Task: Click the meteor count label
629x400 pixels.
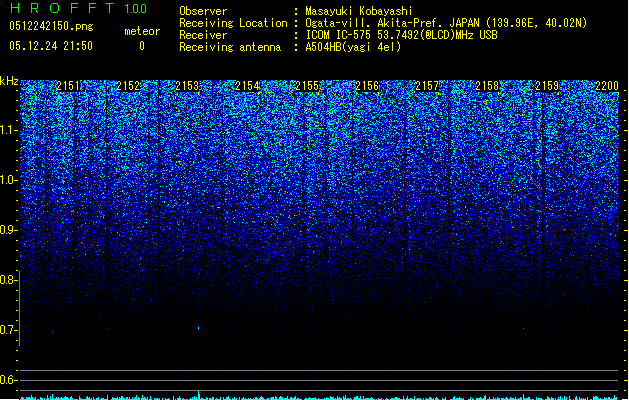Action: click(142, 31)
